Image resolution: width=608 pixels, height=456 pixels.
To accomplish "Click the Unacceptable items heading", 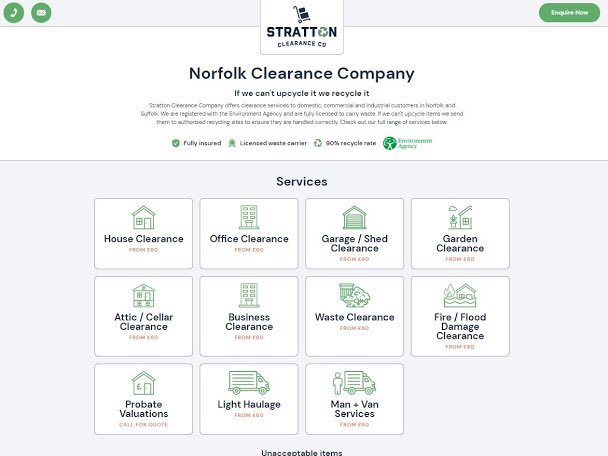I will coord(302,453).
